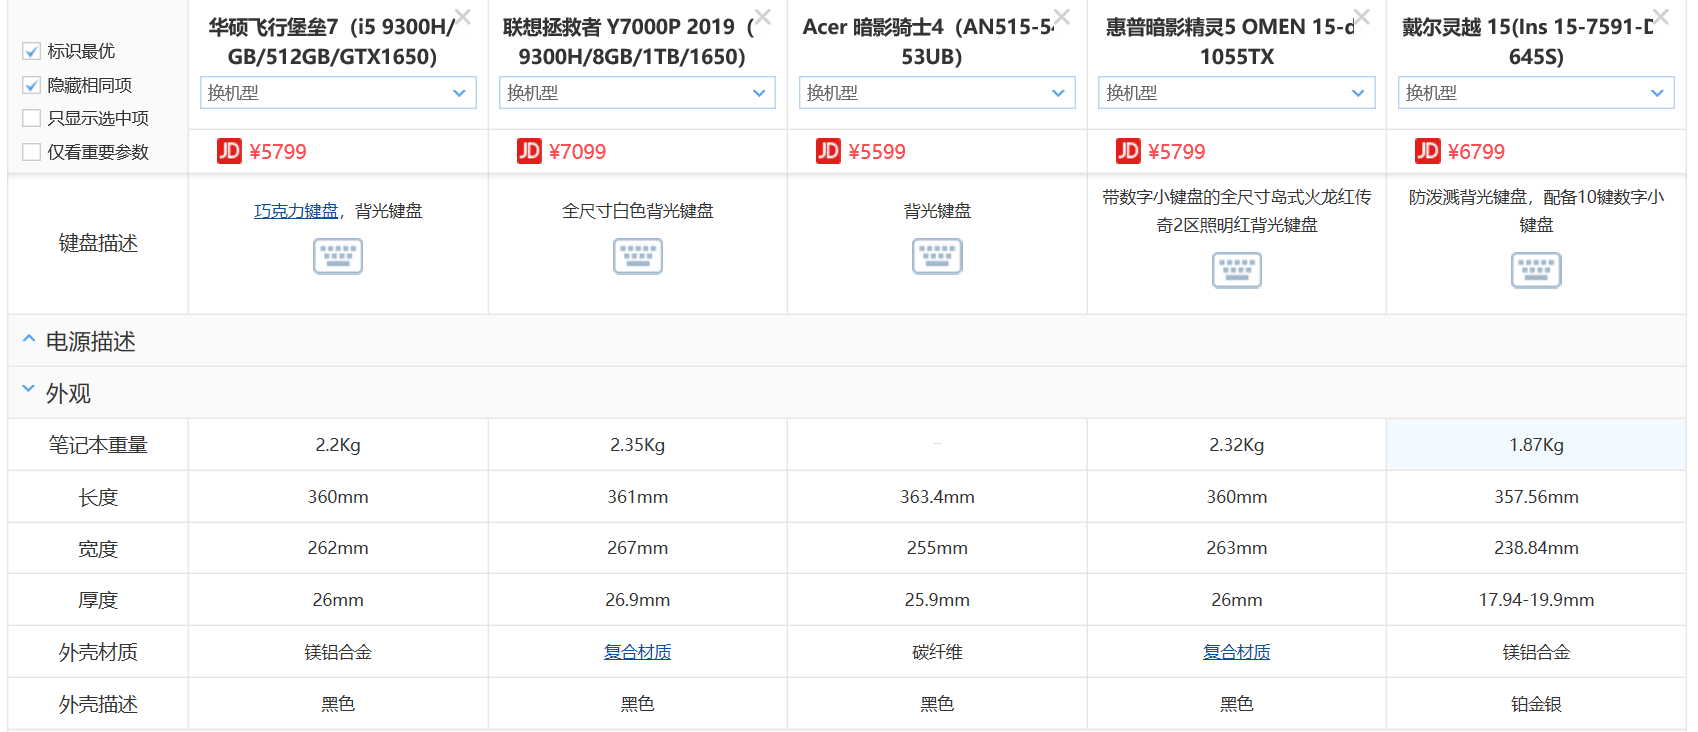
Task: Open JD icon beside ¥5799 for 华硕飞行堡垒7
Action: tap(229, 151)
